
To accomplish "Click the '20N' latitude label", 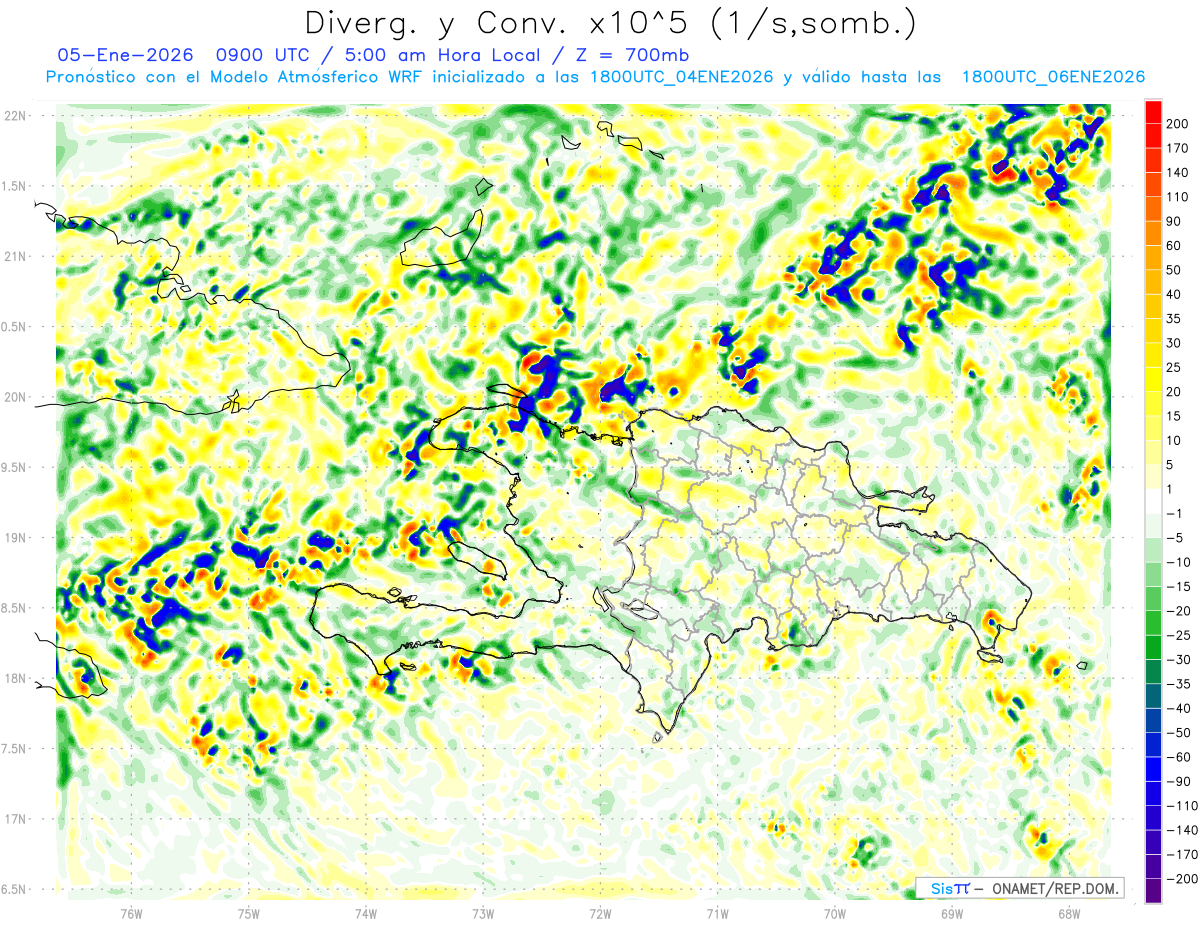I will pos(15,397).
